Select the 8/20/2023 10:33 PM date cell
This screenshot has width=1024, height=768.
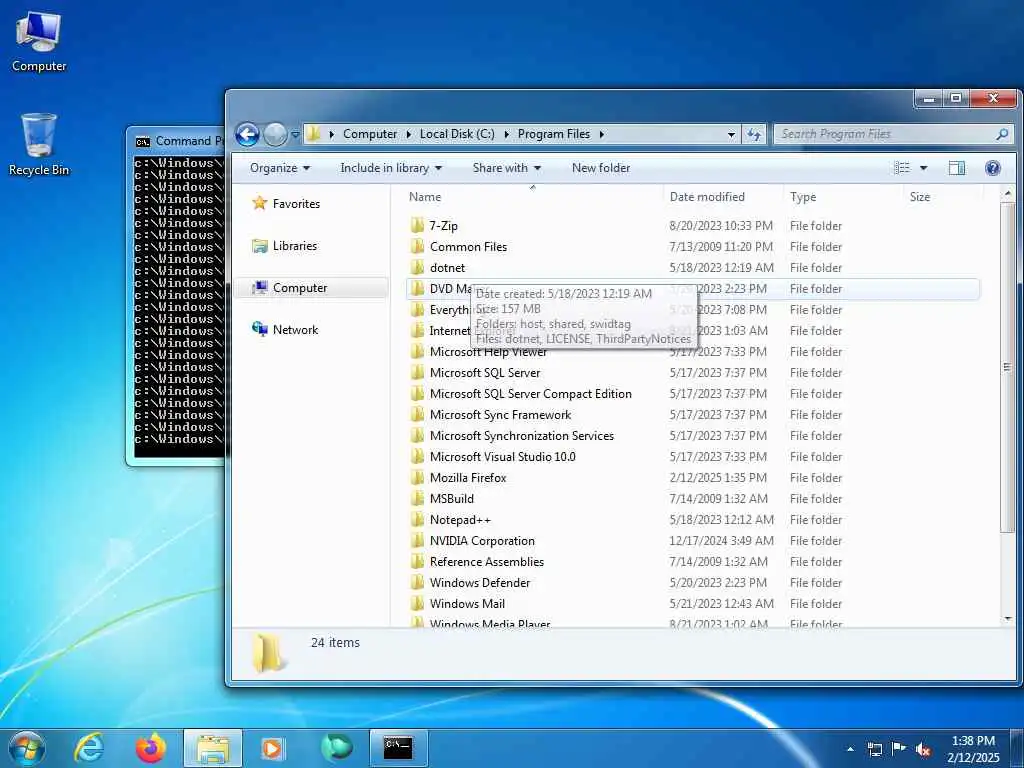[x=721, y=226]
